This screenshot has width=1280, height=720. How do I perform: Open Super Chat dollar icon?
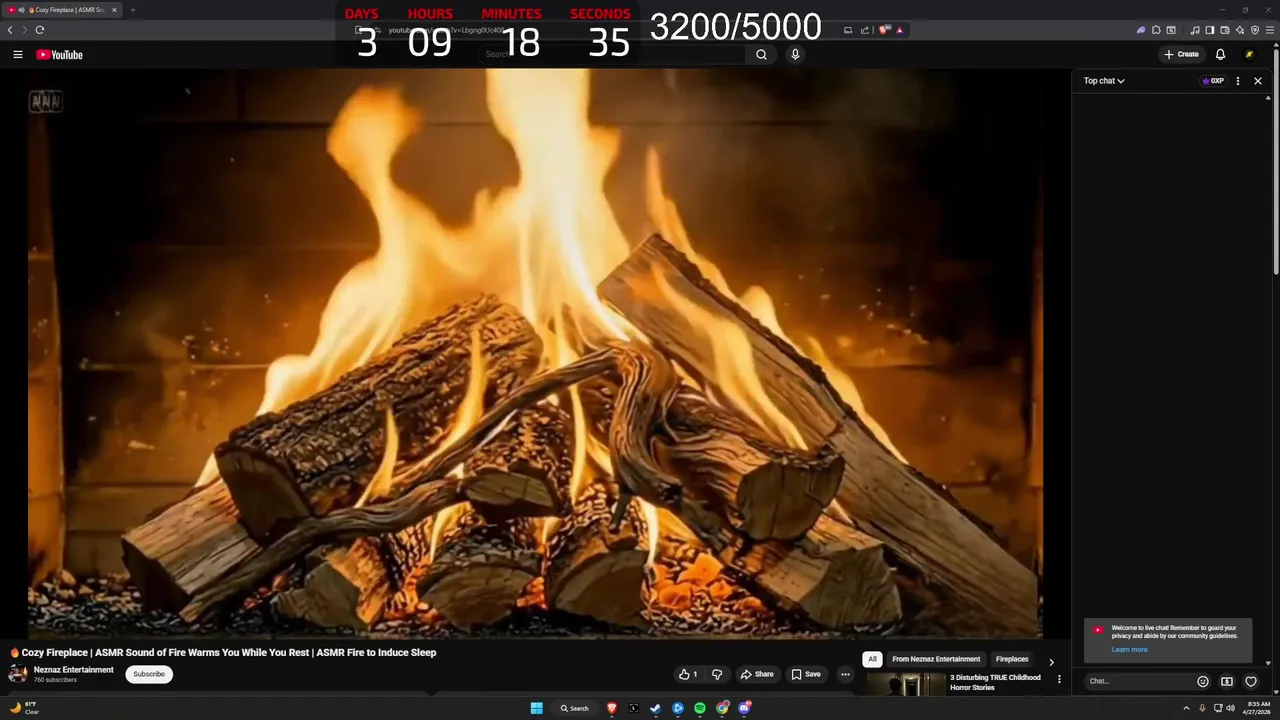(x=1227, y=681)
